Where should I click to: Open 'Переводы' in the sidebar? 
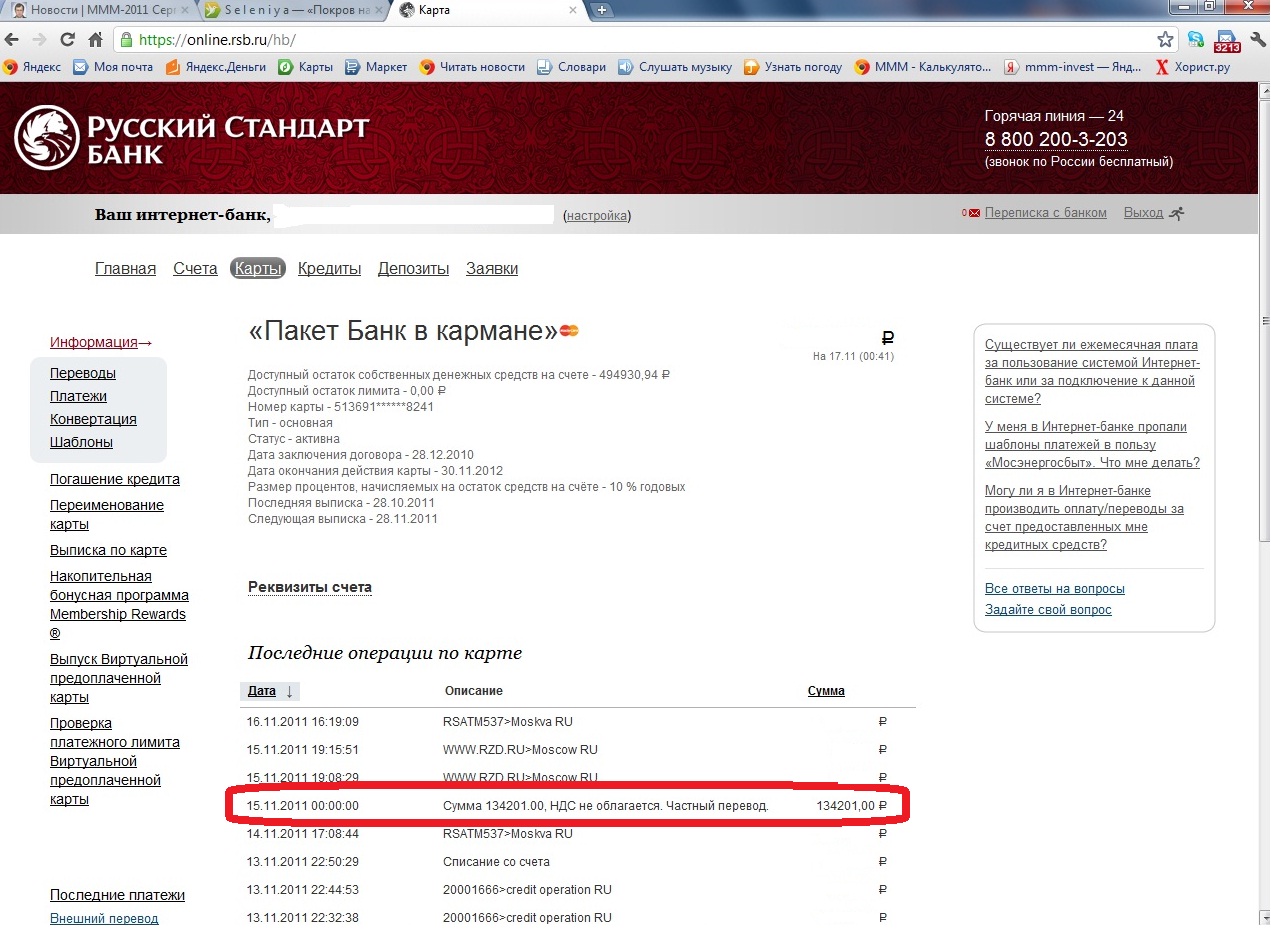[x=83, y=373]
